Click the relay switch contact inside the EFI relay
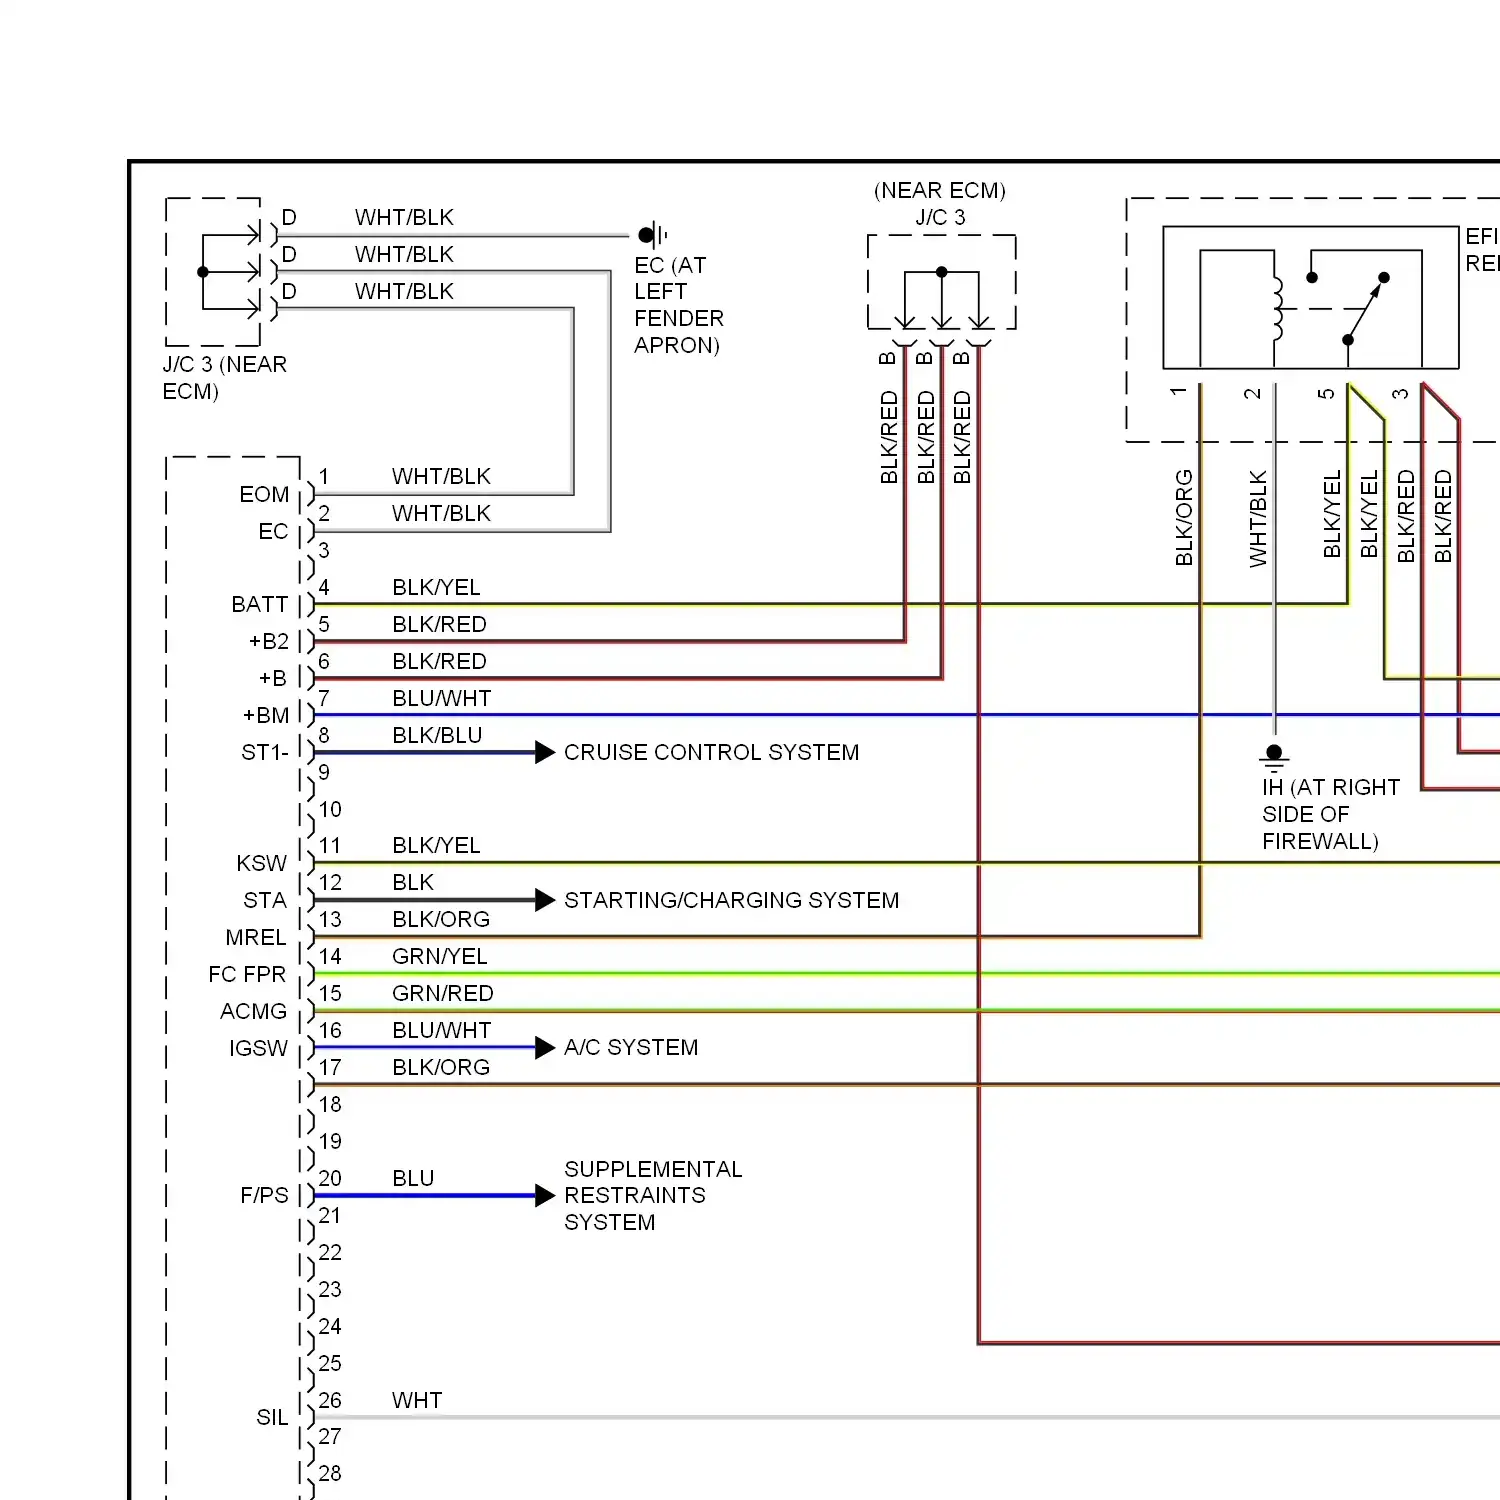The height and width of the screenshot is (1500, 1500). [x=1366, y=308]
